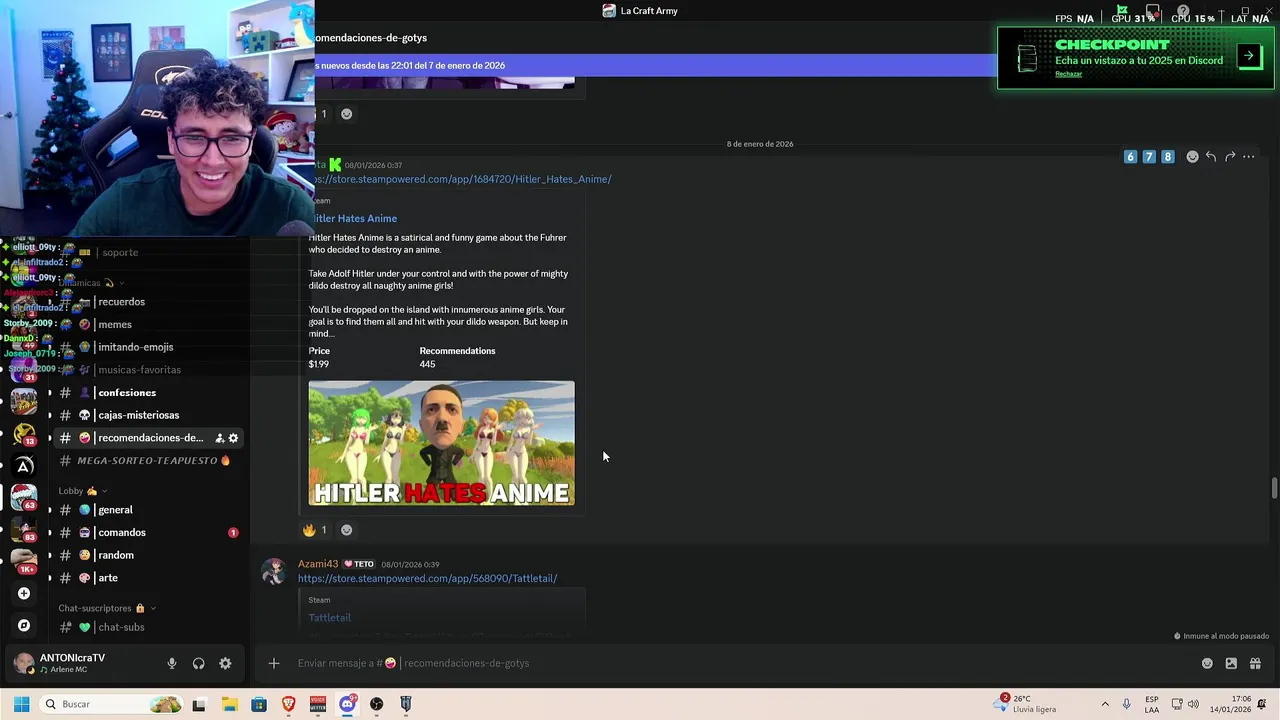Collapse the Lobby category
Viewport: 1280px width, 720px height.
tap(82, 491)
